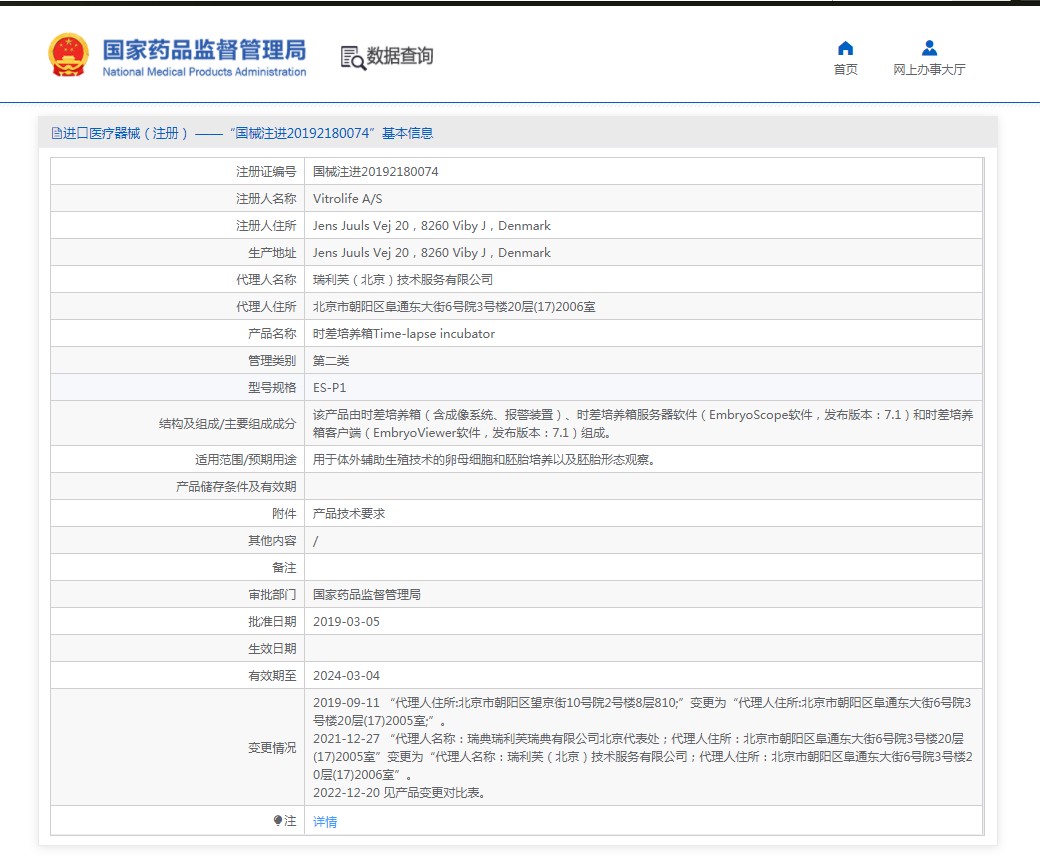1040x856 pixels.
Task: Select the 2019-03-05 approval date
Action: [x=346, y=622]
